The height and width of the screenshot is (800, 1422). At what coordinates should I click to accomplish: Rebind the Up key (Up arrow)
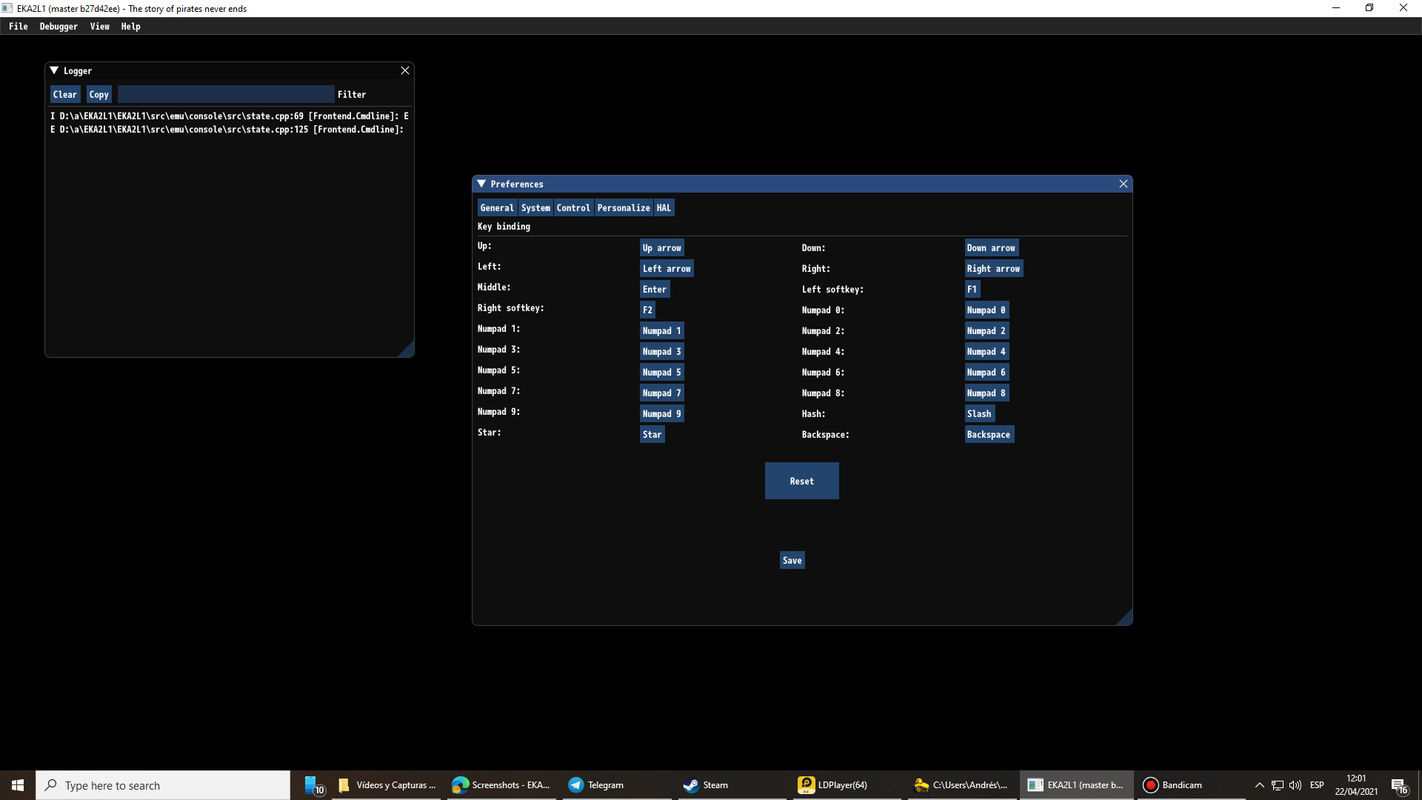[x=662, y=248]
